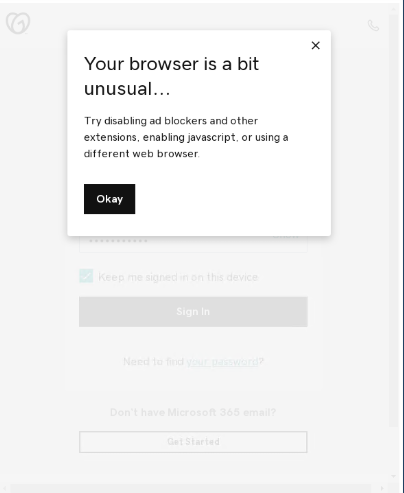Click the Okay button in the dialog
The width and height of the screenshot is (404, 493).
[x=109, y=199]
